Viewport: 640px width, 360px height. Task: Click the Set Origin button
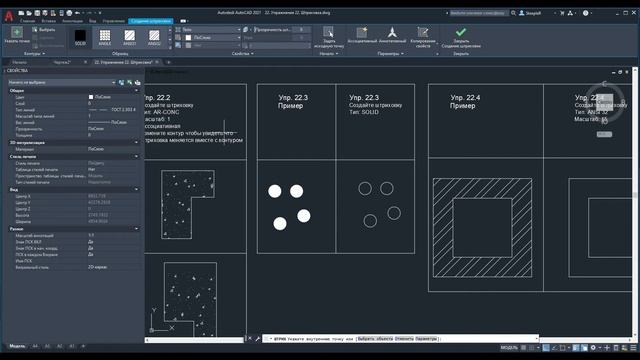tap(329, 37)
